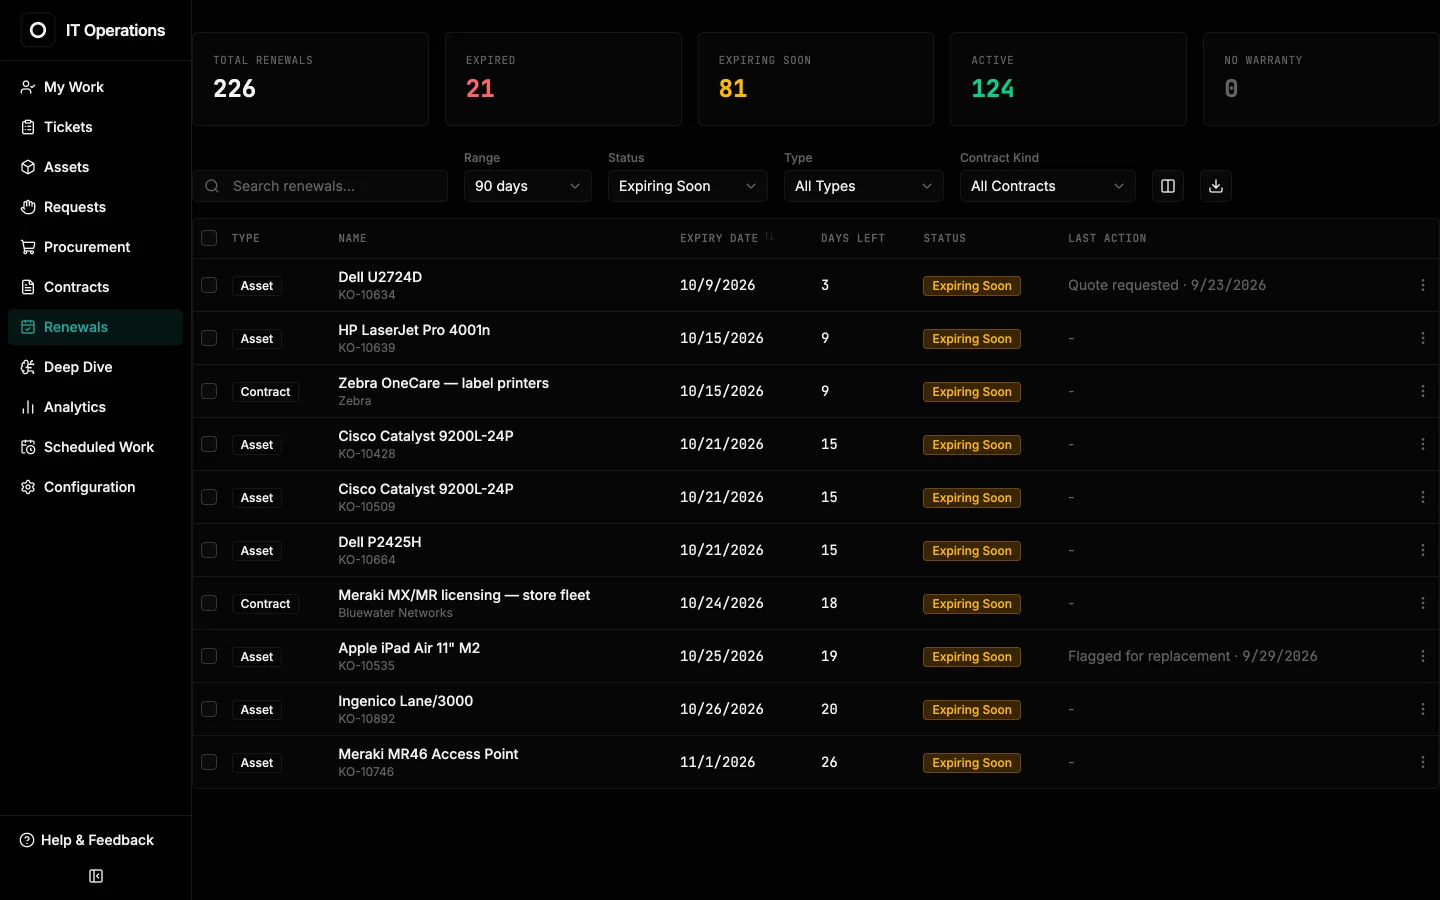Open row actions for Meraki MR46 Access Point
The width and height of the screenshot is (1440, 900).
(1423, 762)
